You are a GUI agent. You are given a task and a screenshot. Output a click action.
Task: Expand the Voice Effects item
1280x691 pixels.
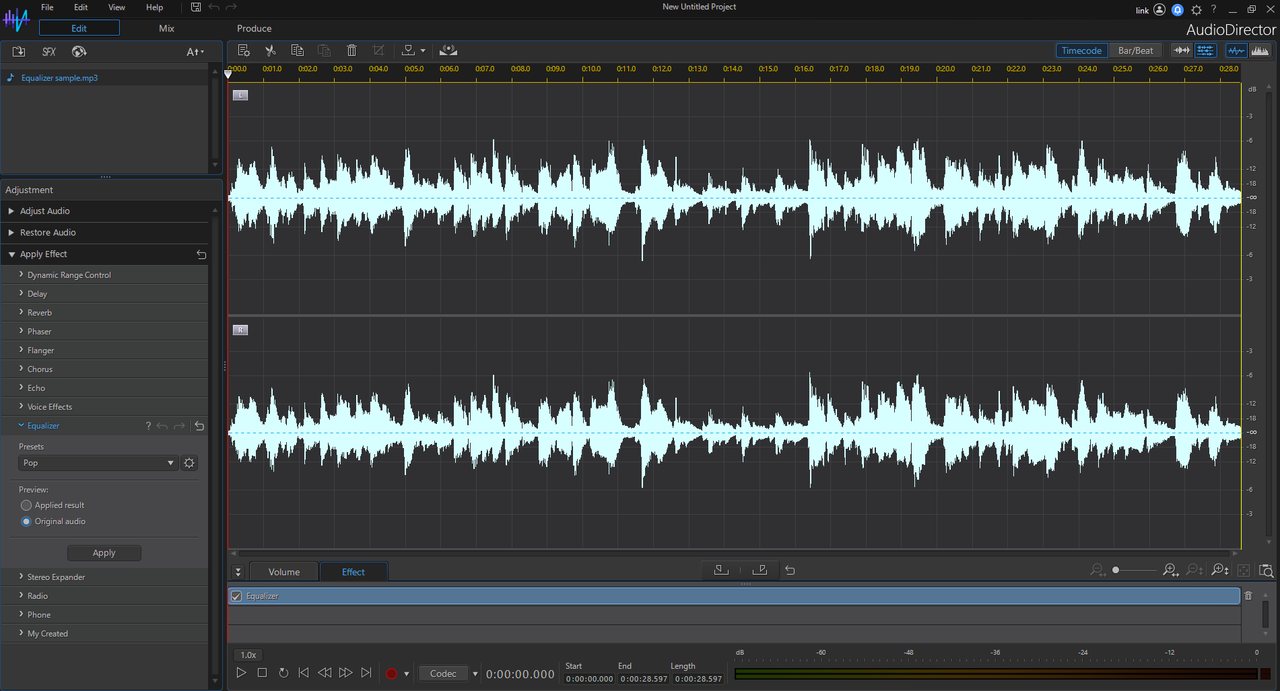coord(105,407)
